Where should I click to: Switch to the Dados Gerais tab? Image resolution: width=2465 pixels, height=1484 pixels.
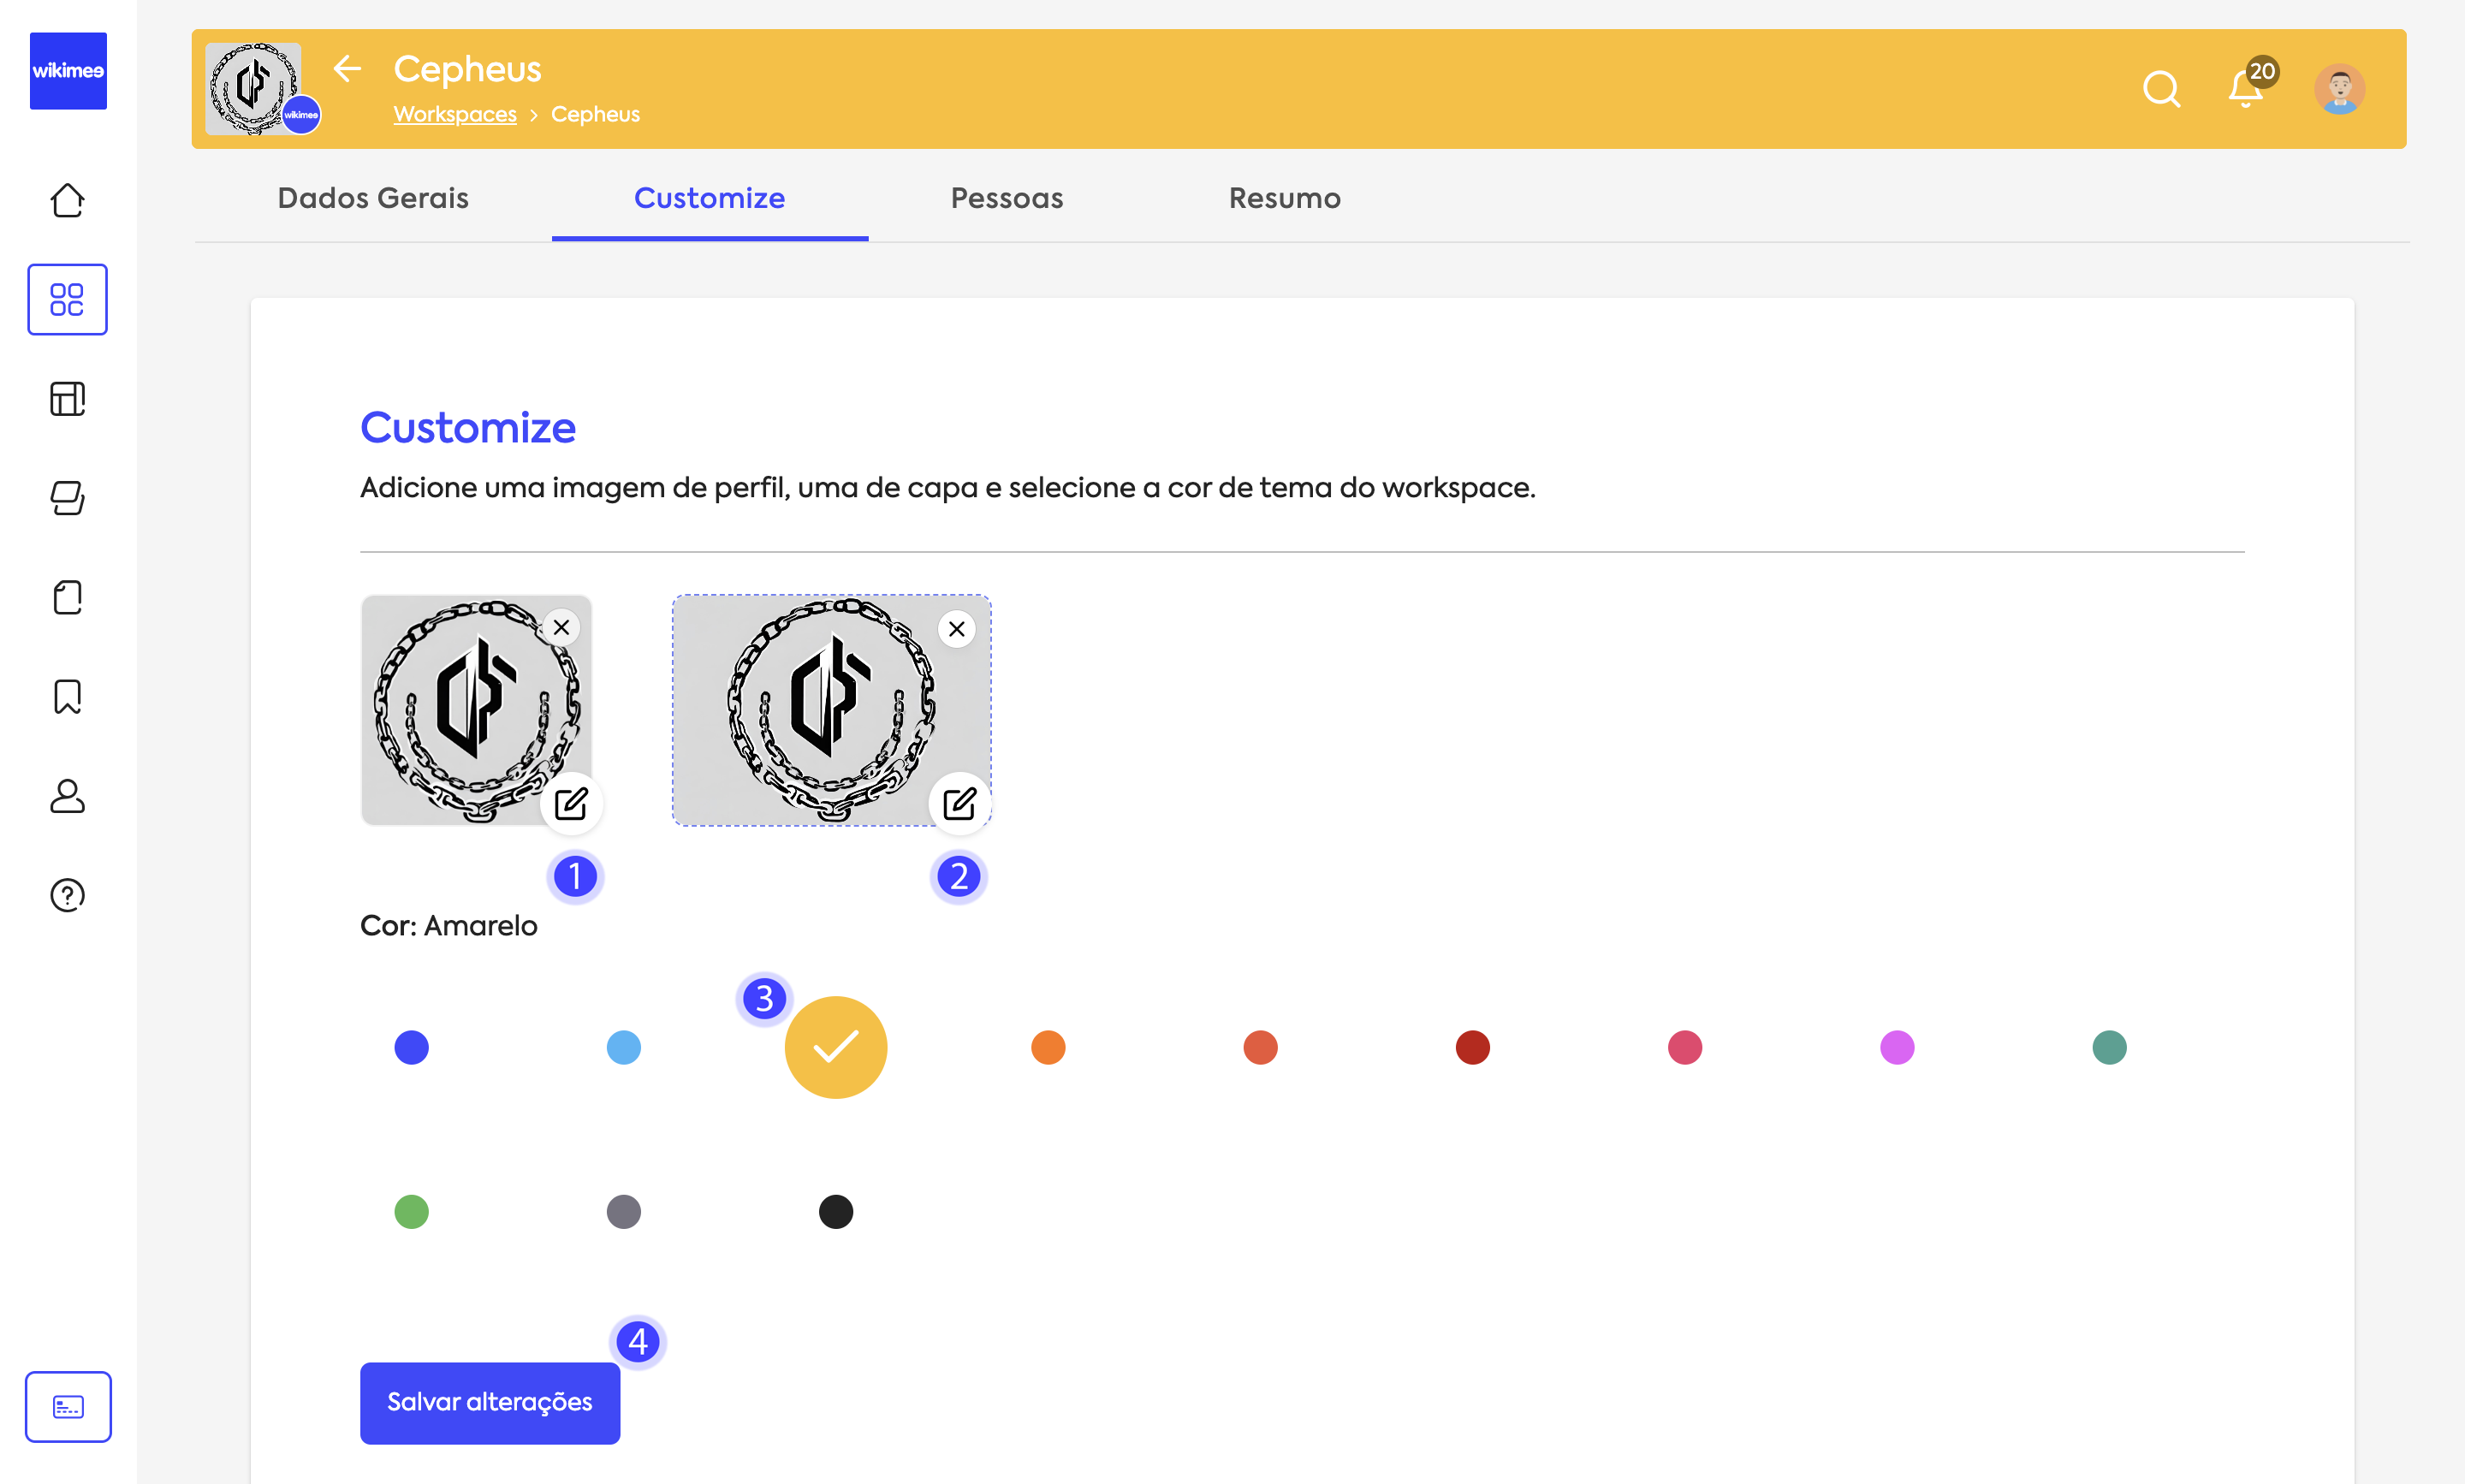point(373,198)
